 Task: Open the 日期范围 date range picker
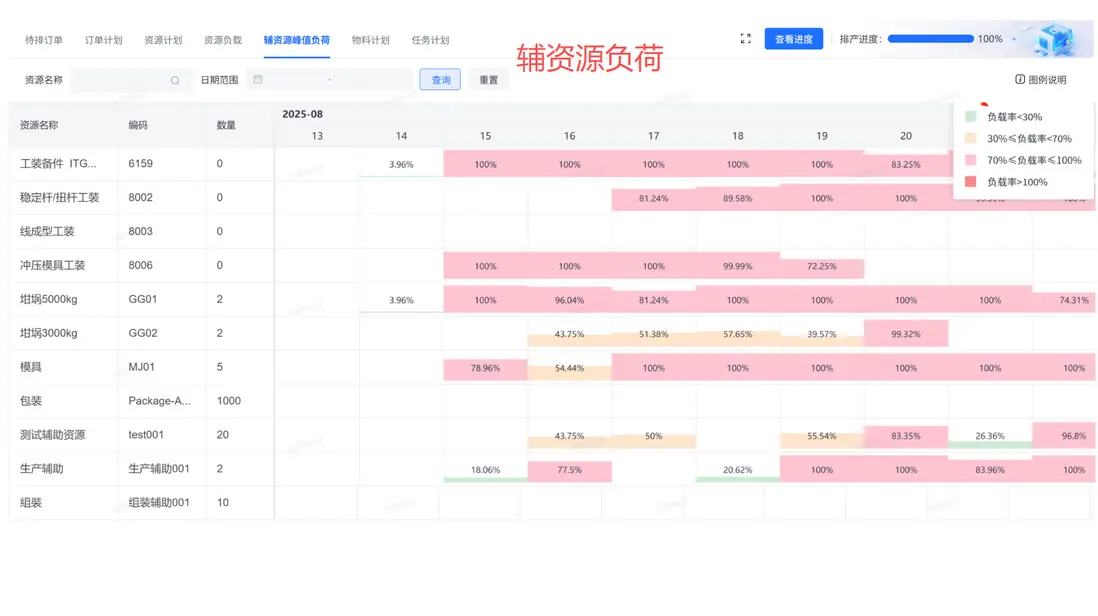coord(329,80)
